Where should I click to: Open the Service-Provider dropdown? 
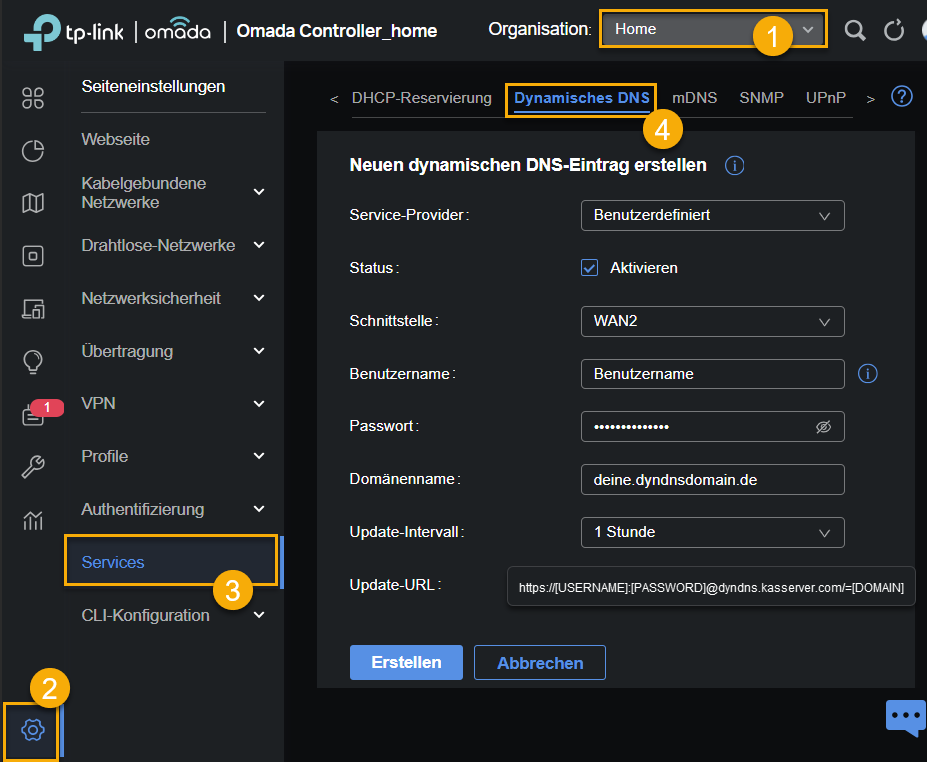pos(712,215)
